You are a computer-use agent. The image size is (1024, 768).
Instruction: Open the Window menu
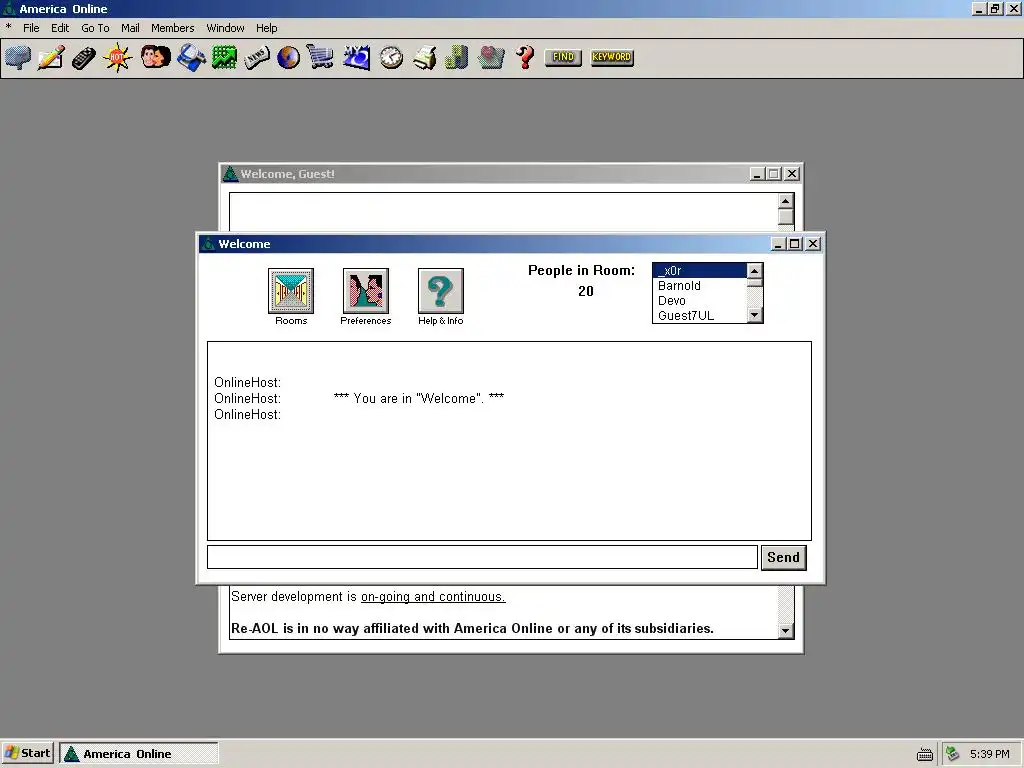coord(225,28)
